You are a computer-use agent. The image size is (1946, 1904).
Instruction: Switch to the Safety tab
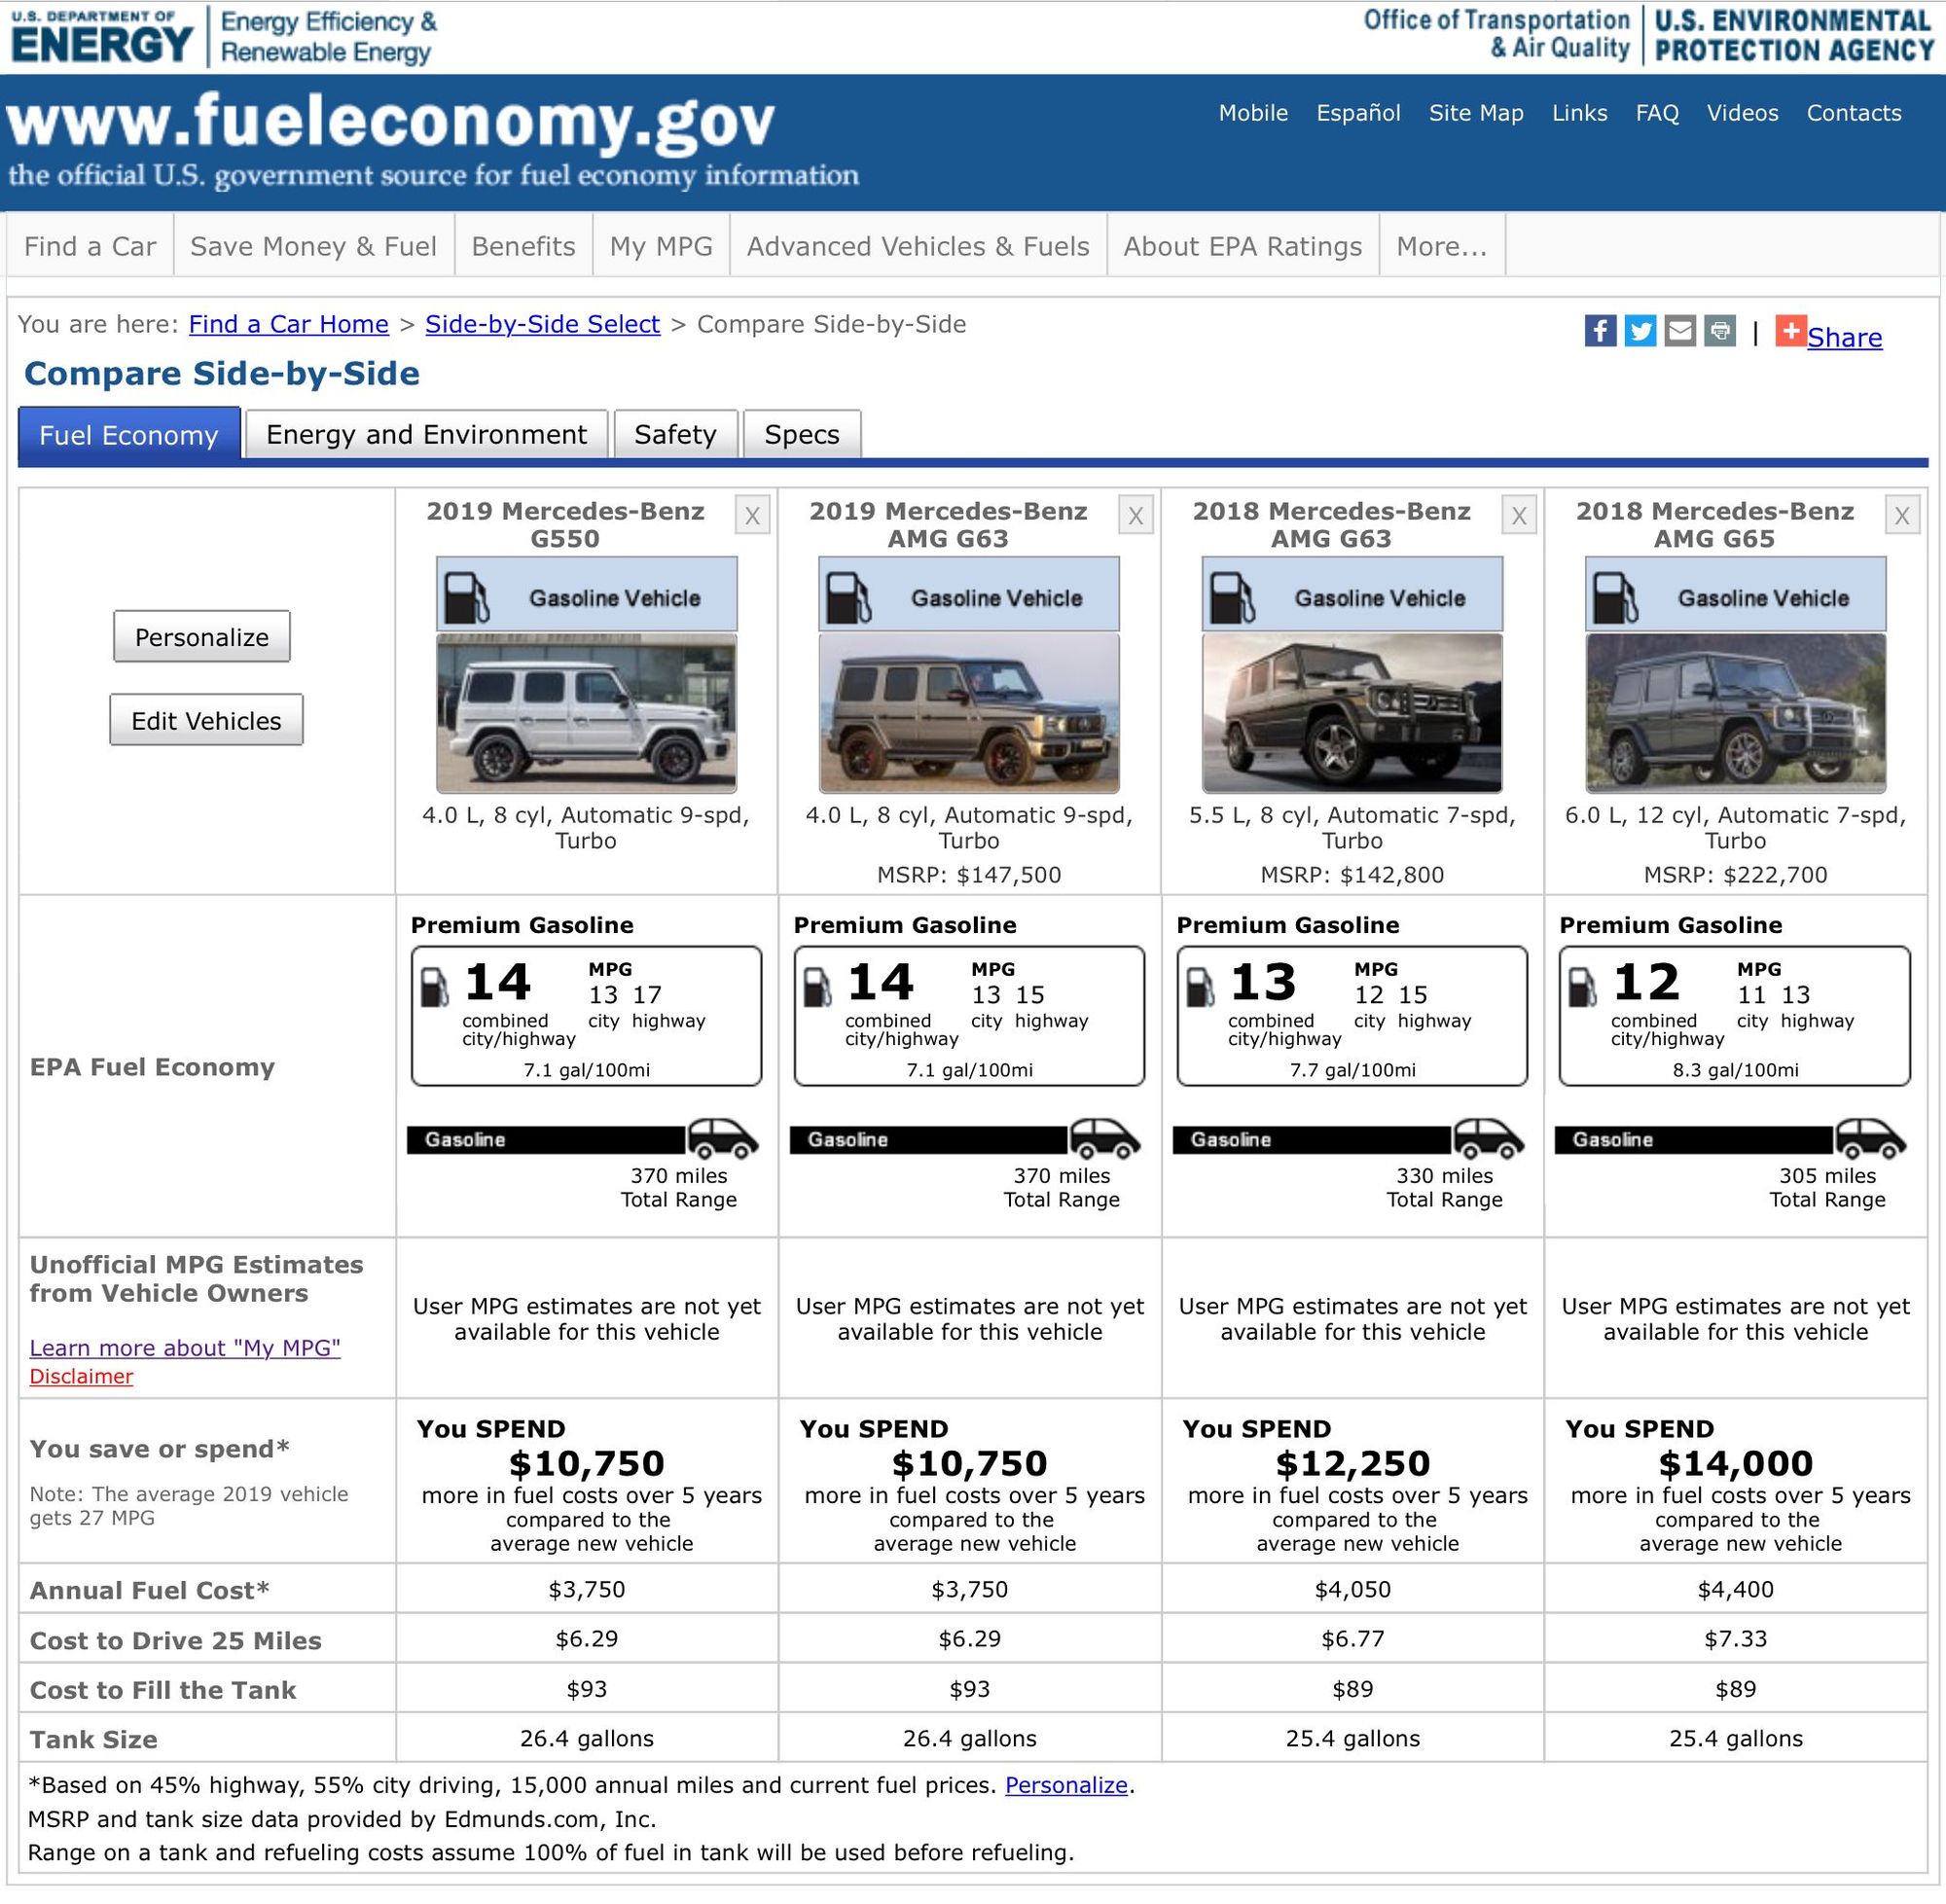pyautogui.click(x=676, y=434)
